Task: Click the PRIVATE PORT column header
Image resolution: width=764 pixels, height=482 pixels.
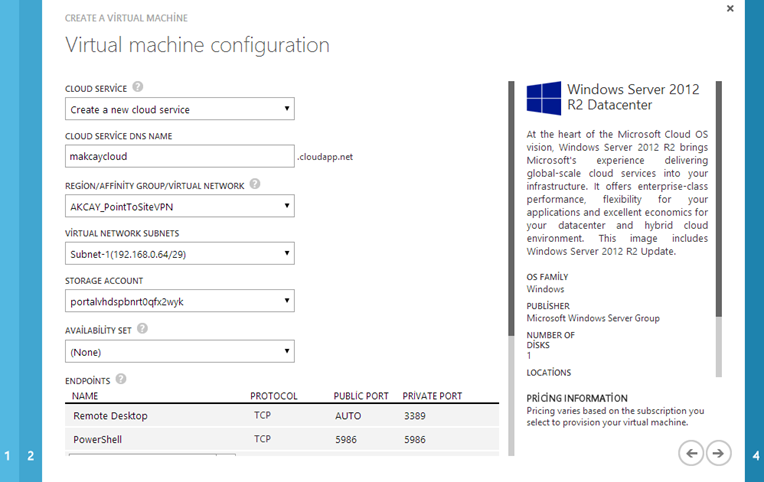Action: click(x=432, y=396)
